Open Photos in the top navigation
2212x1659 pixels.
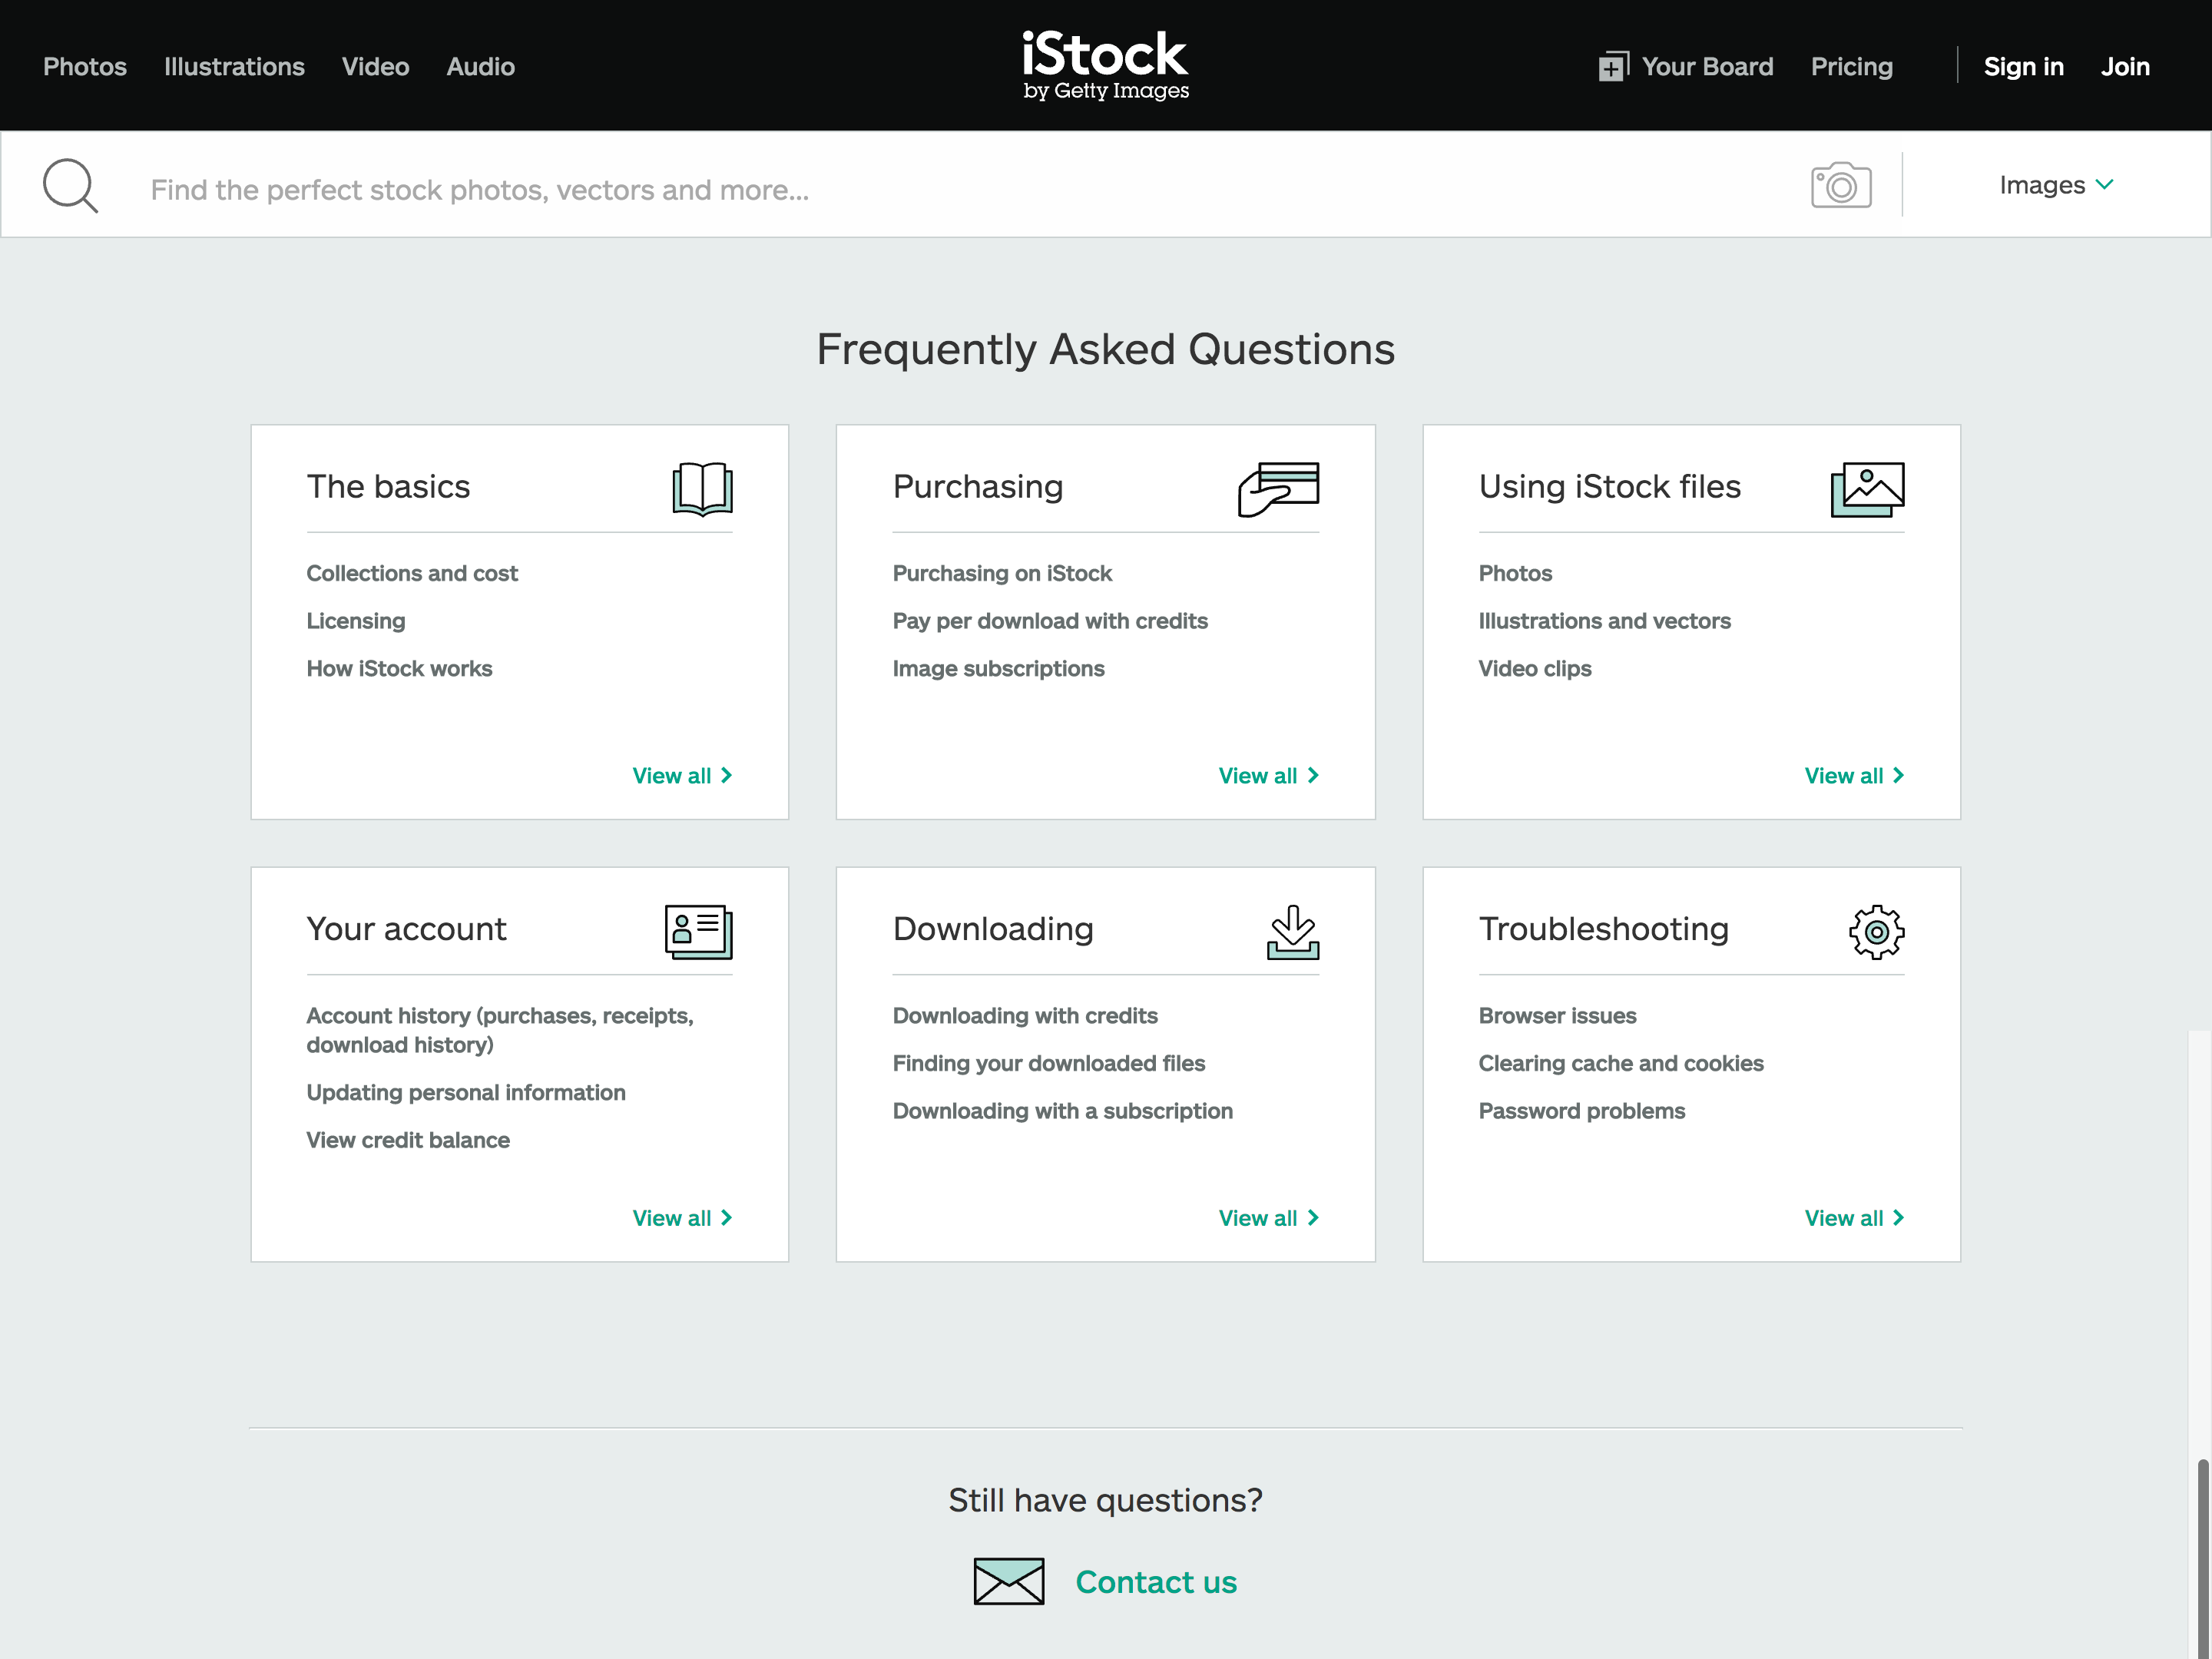coord(85,67)
